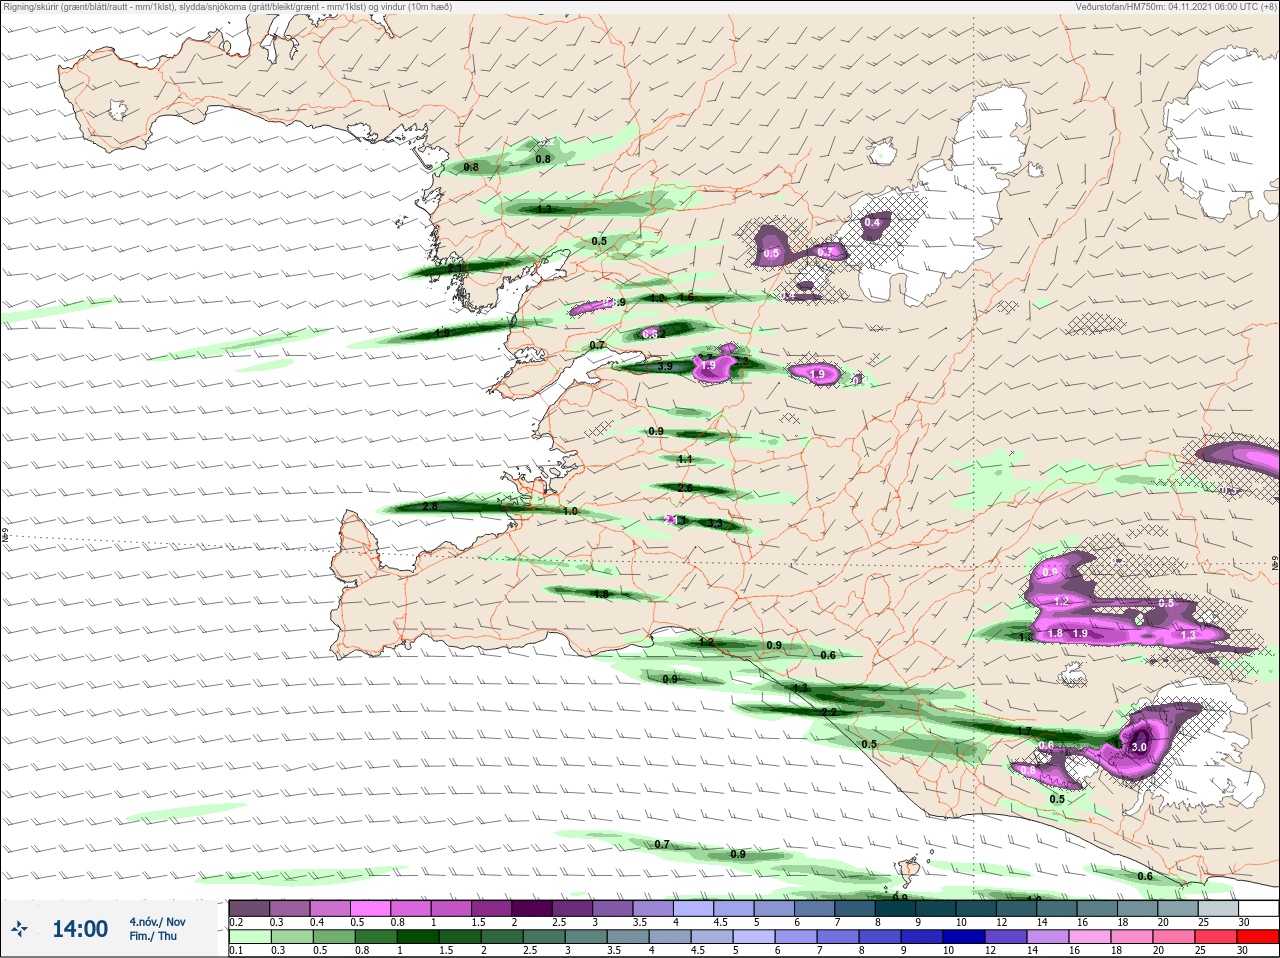1280x958 pixels.
Task: Select the pale green lower swatch labeled 0.1
Action: coord(249,937)
